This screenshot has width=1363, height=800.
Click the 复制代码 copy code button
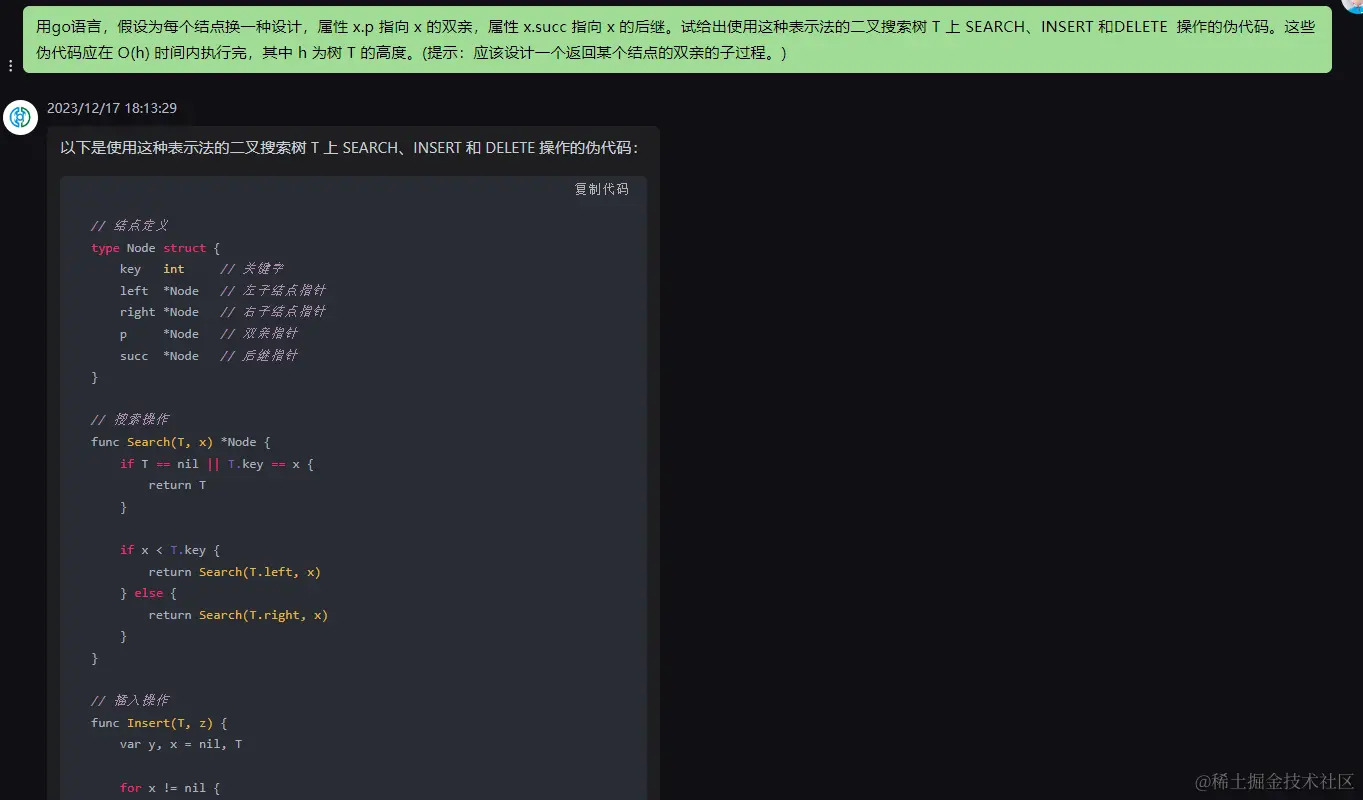click(601, 189)
